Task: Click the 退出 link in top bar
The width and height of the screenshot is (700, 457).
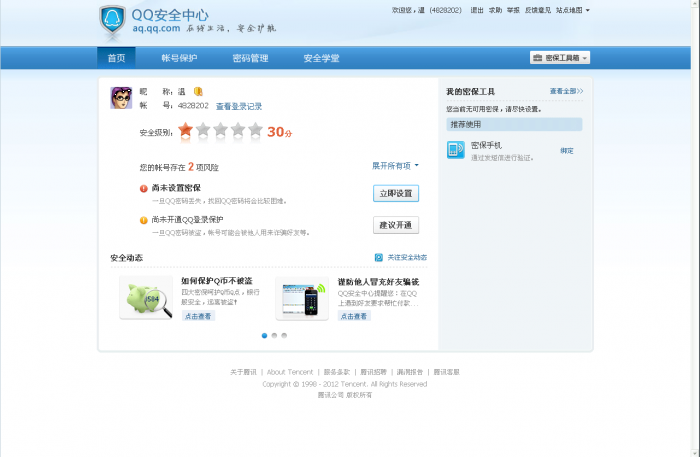Action: click(x=477, y=10)
